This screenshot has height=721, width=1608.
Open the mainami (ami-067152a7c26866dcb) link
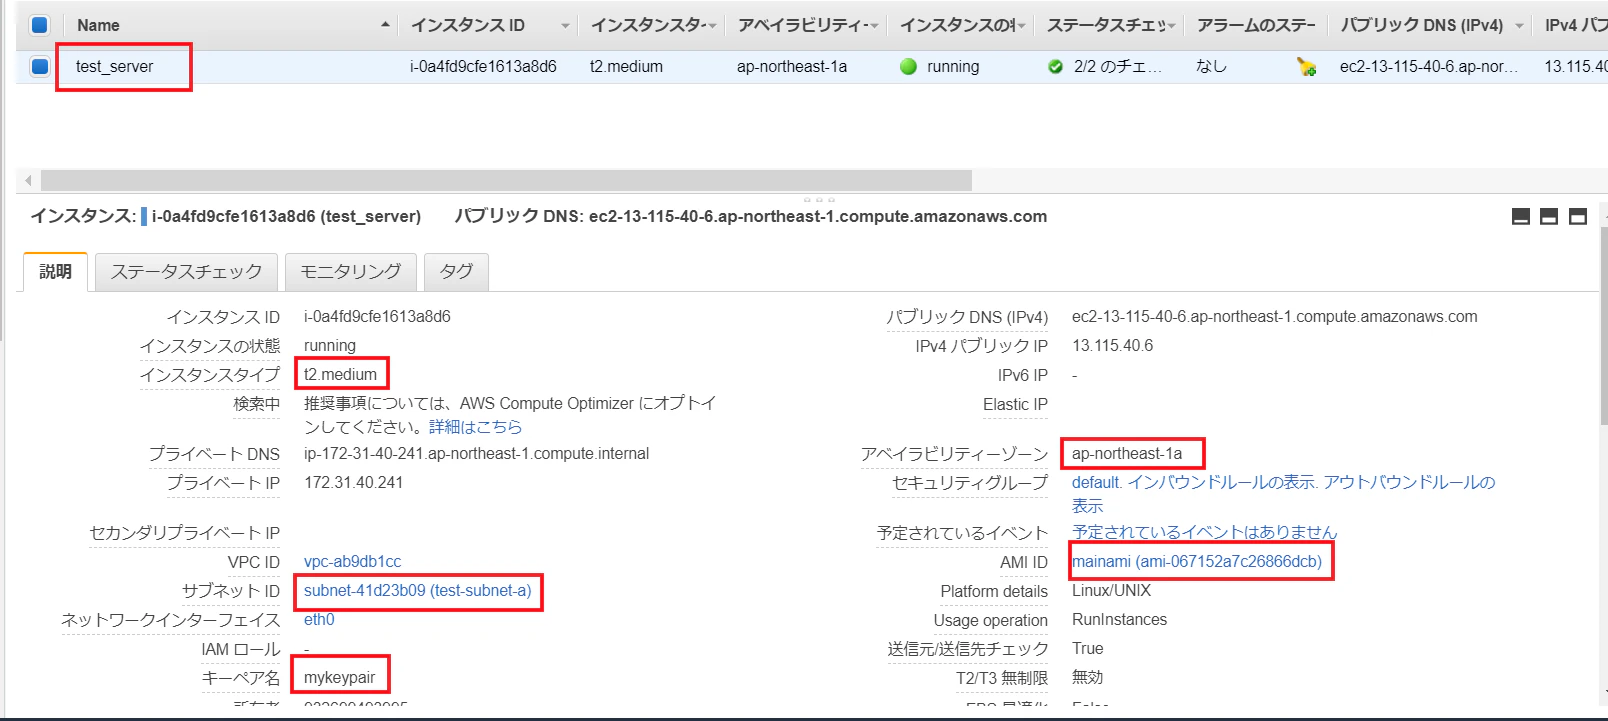(x=1197, y=562)
